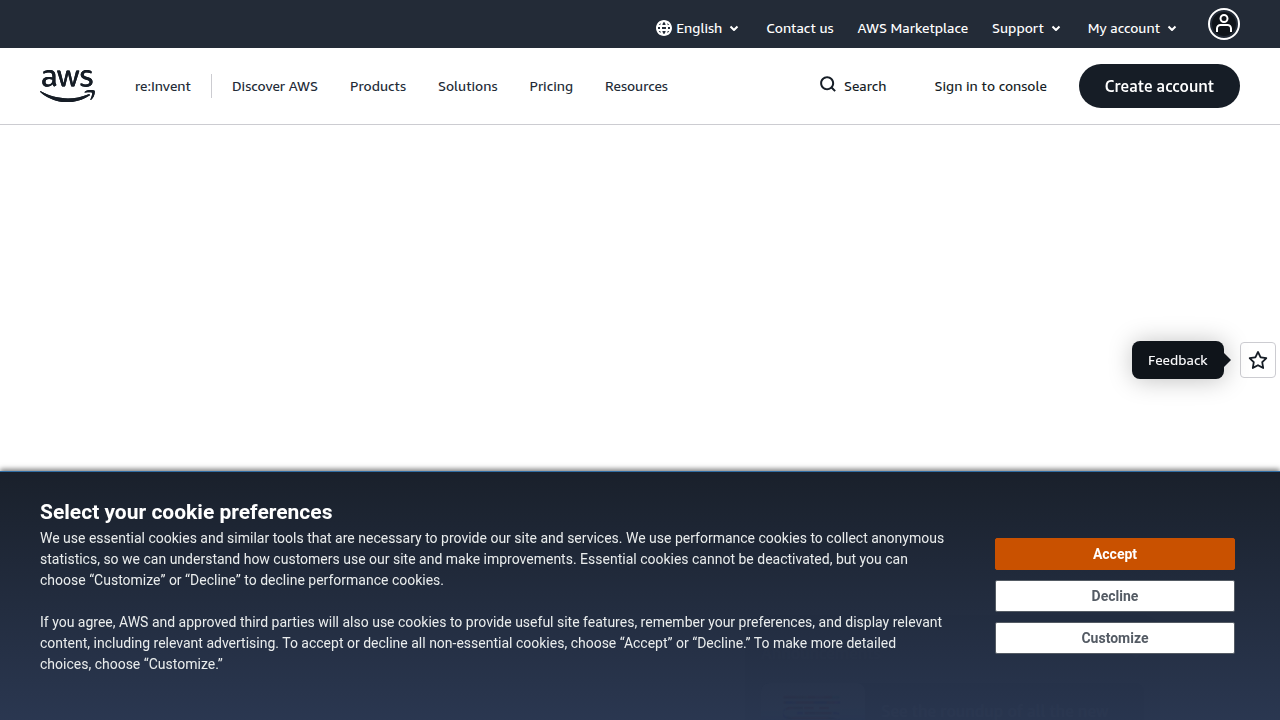Viewport: 1280px width, 720px height.
Task: Open the Pricing menu
Action: click(551, 86)
